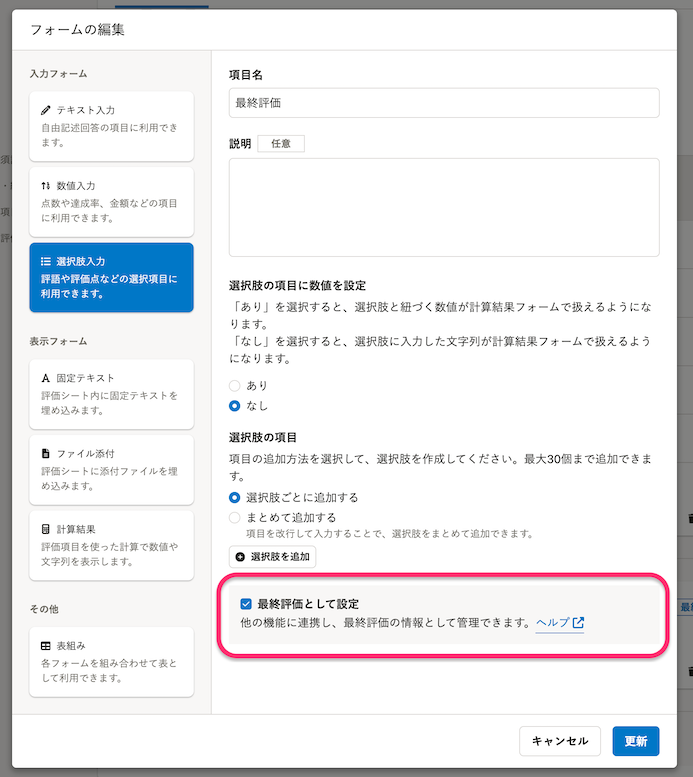The width and height of the screenshot is (693, 777).
Task: Click the 選択肢を追加 button
Action: coord(272,556)
